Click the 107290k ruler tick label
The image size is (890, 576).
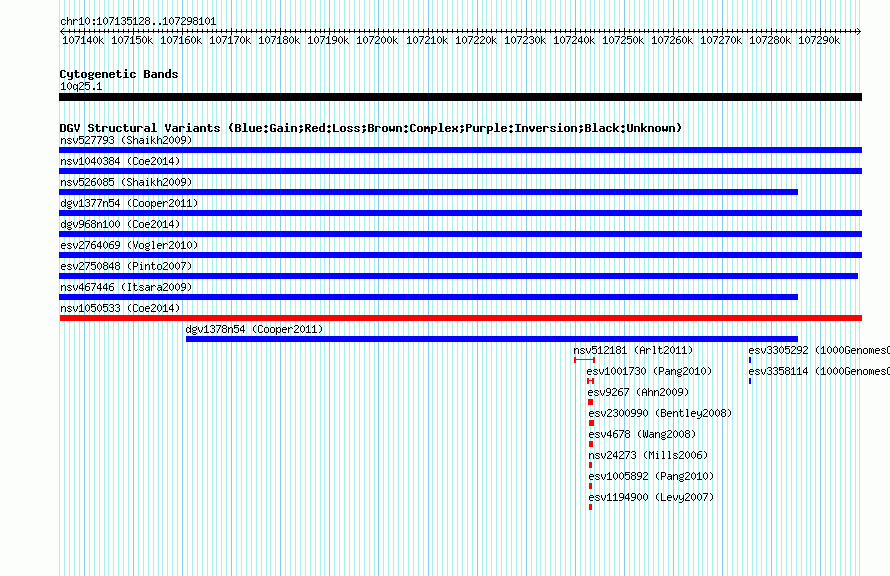click(x=819, y=40)
